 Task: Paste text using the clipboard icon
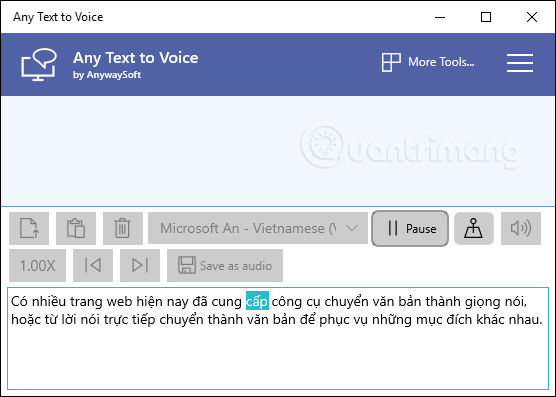(x=76, y=228)
